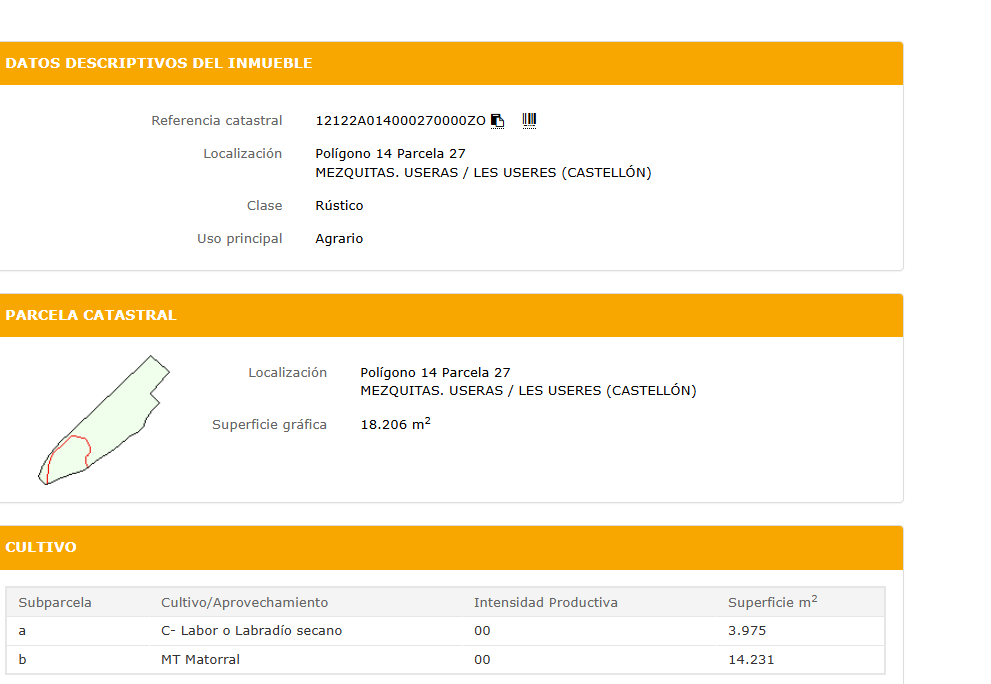Click the 14.231 surface value
Viewport: 991px width, 684px height.
tap(751, 660)
